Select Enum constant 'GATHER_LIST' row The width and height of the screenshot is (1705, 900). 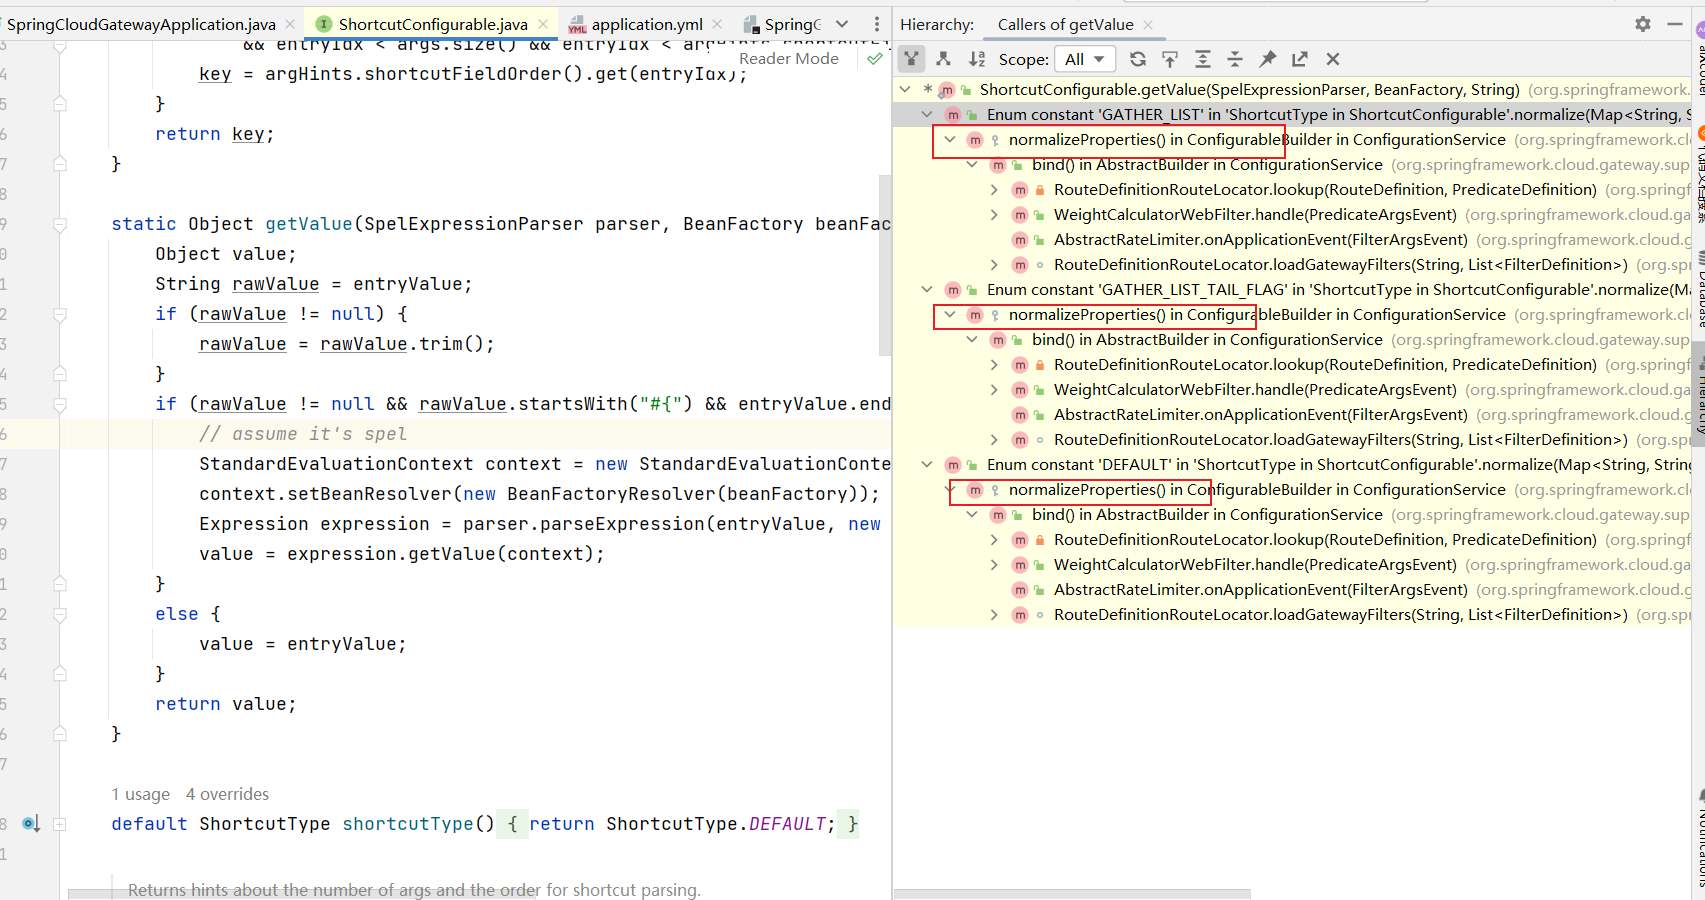point(1292,115)
